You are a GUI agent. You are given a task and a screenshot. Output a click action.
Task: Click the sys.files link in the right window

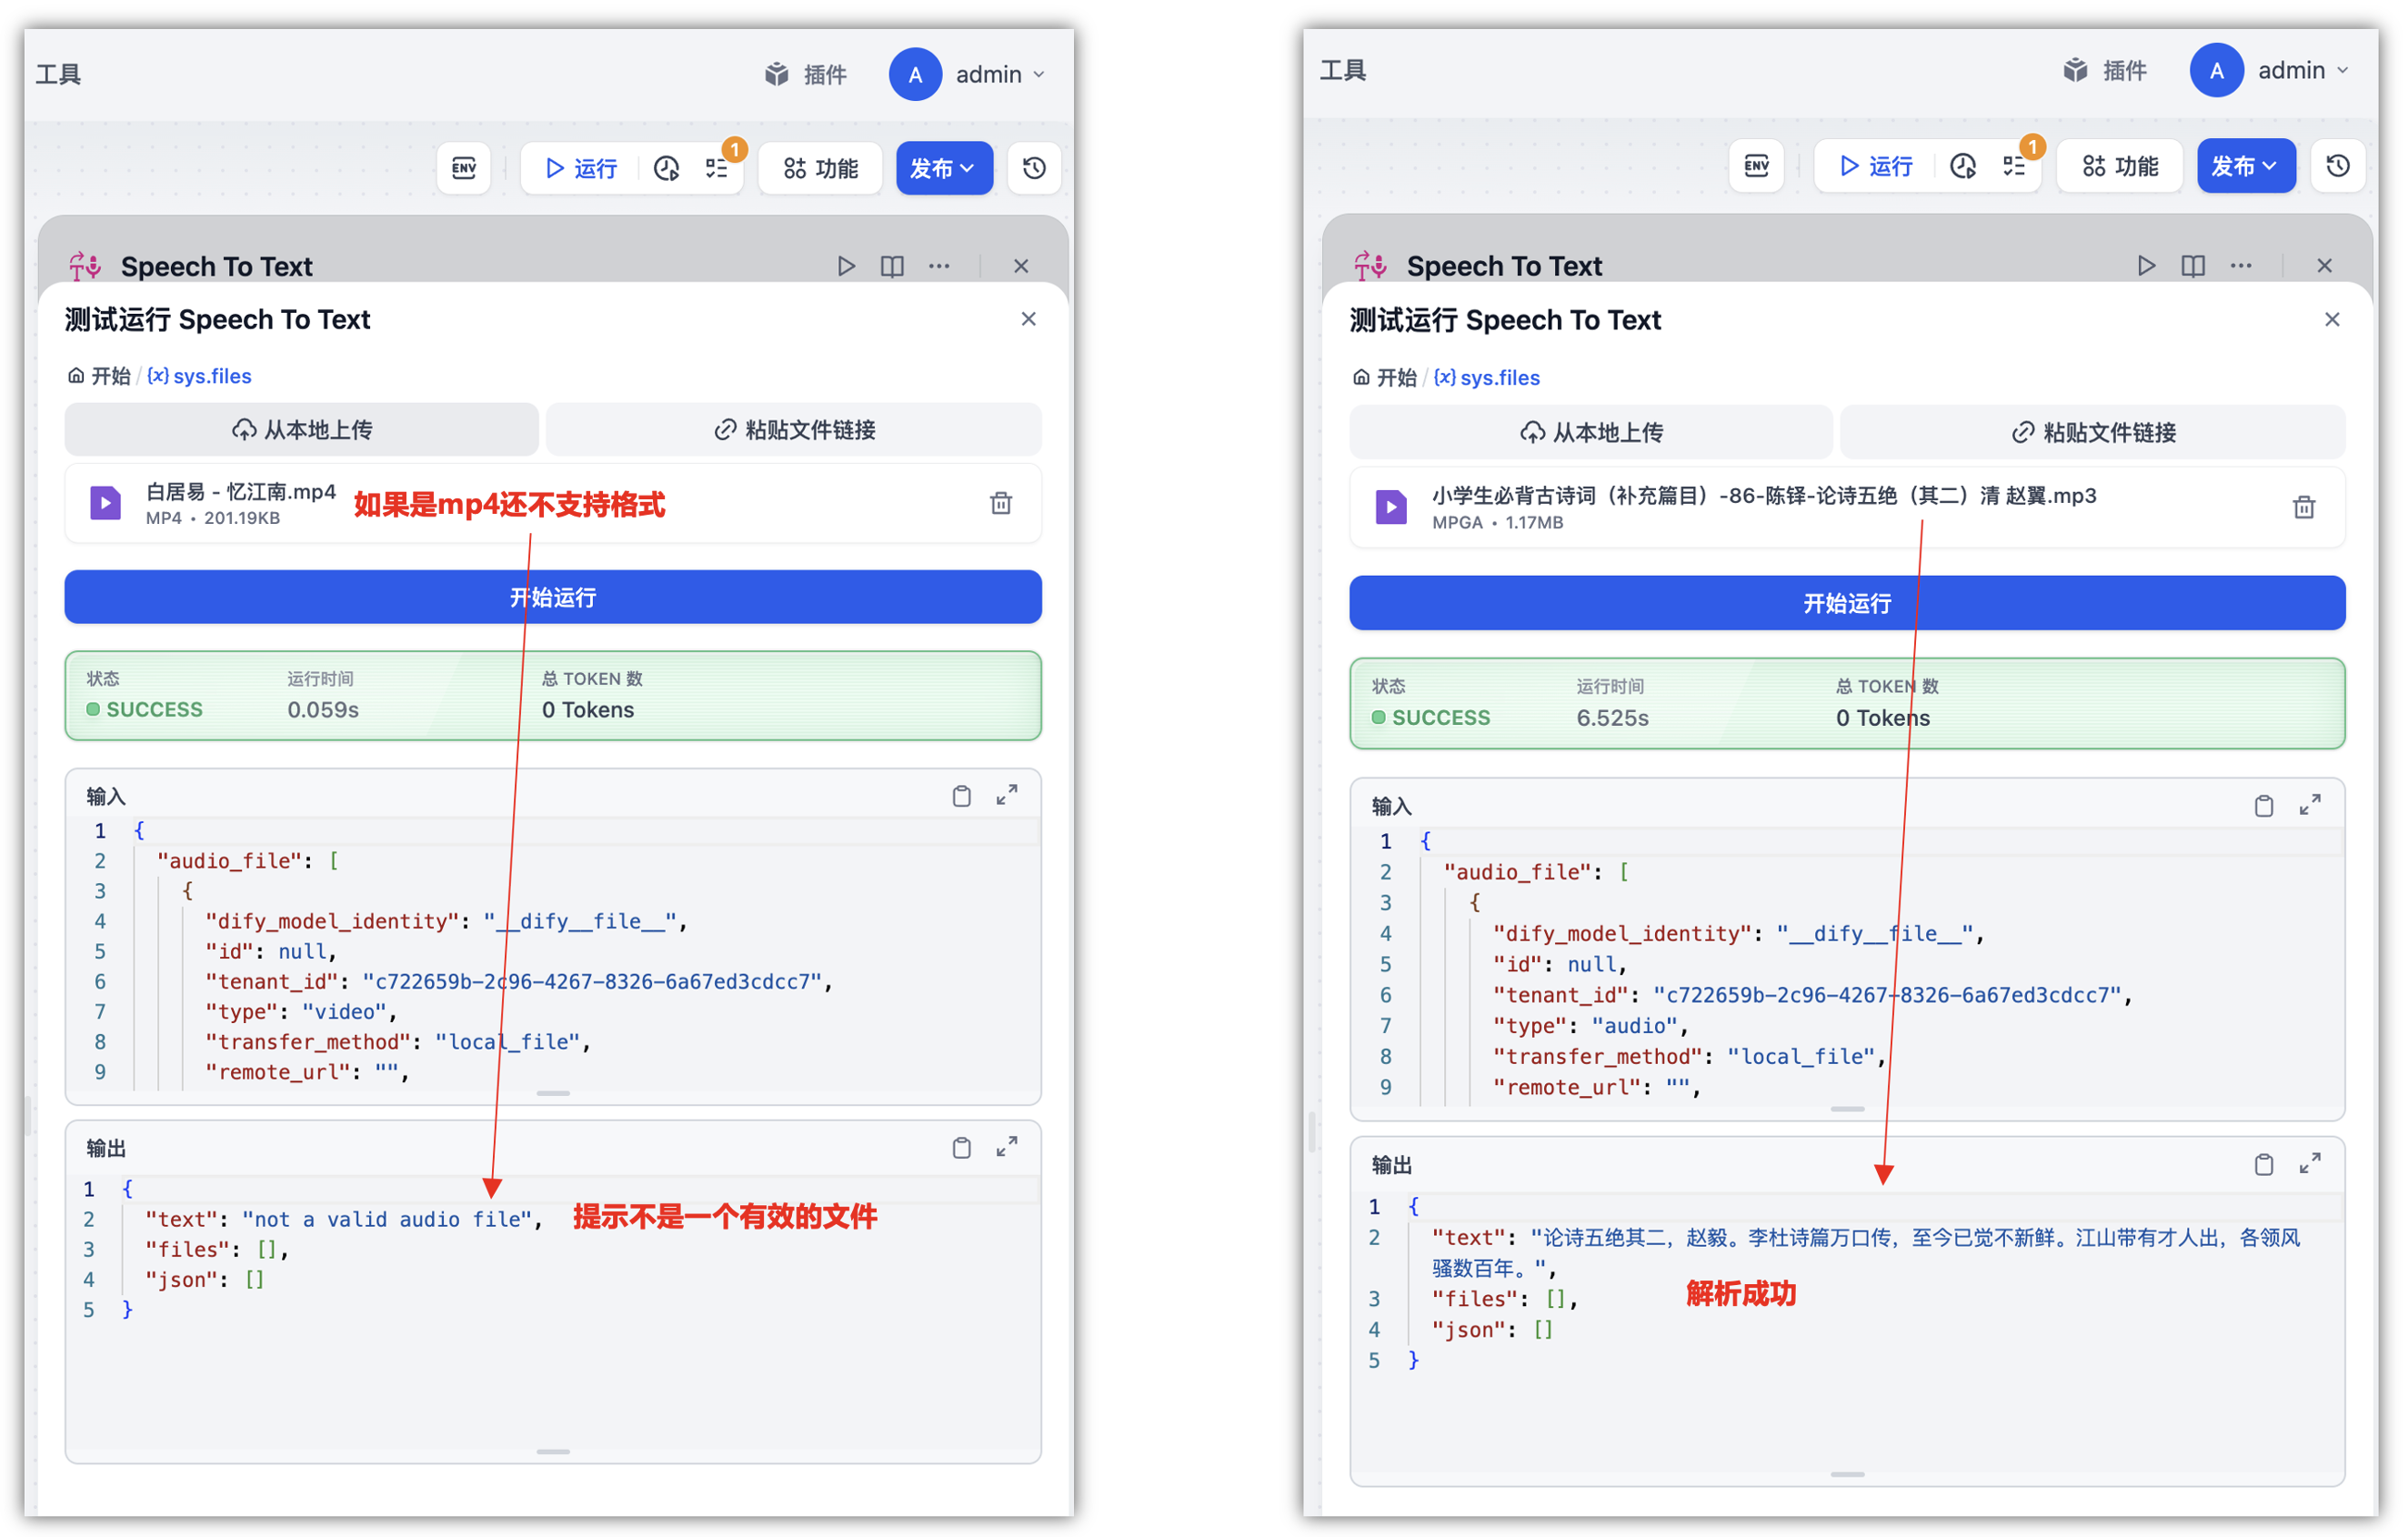coord(1498,378)
